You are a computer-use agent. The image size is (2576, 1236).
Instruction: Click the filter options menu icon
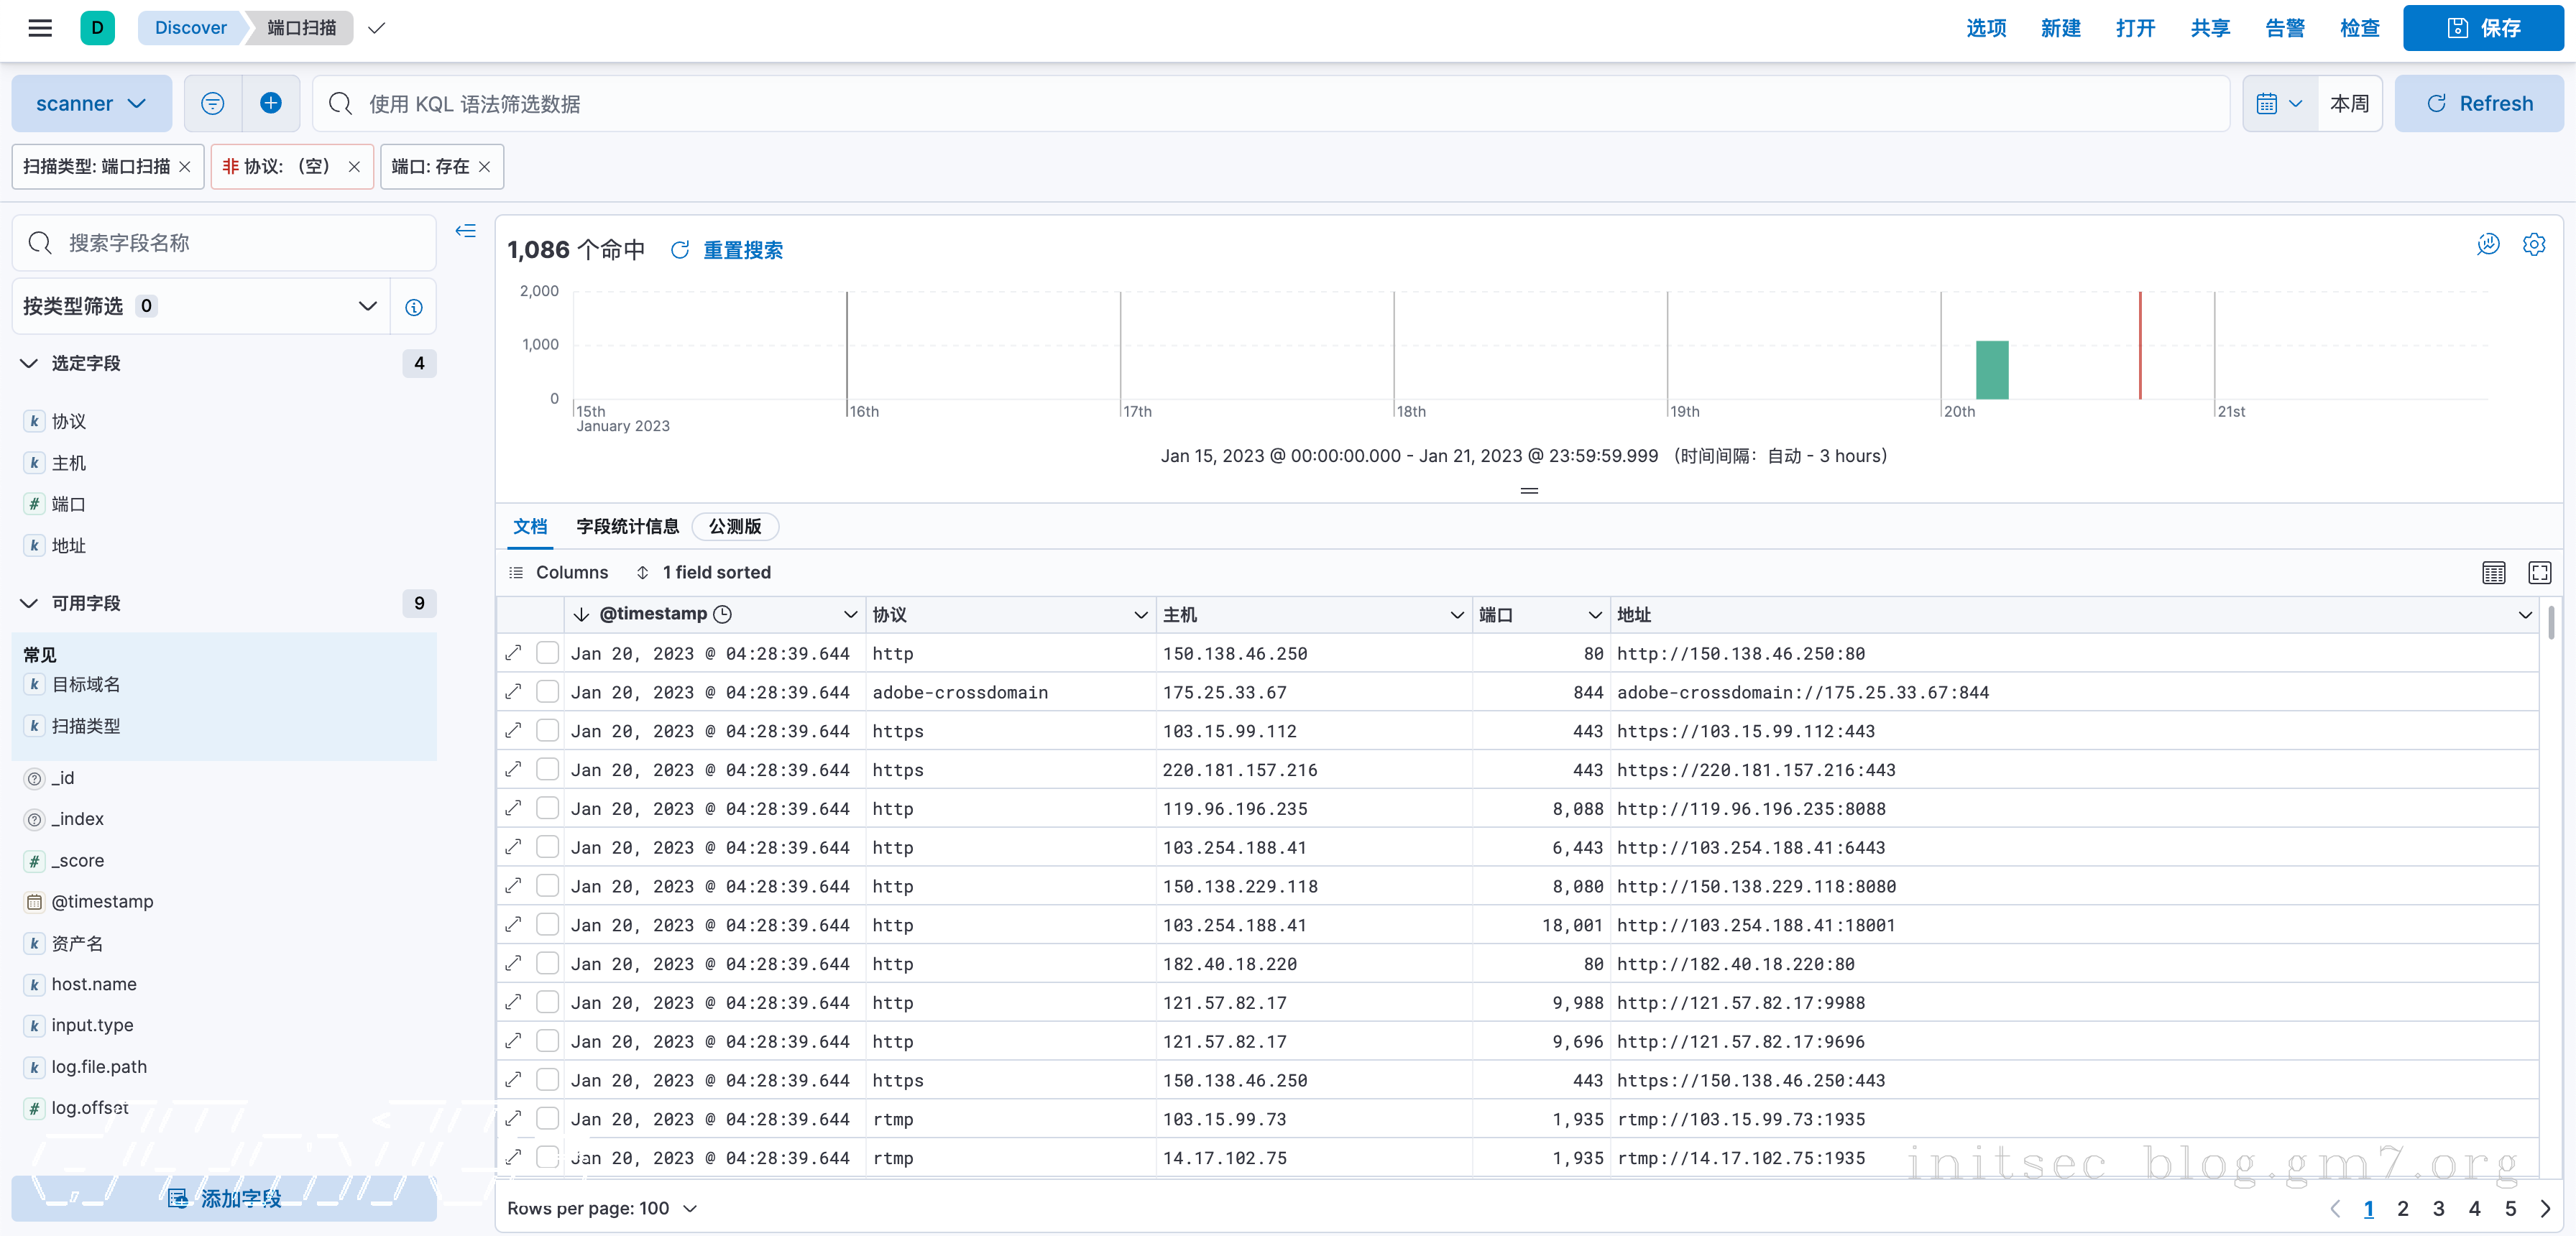pyautogui.click(x=212, y=103)
